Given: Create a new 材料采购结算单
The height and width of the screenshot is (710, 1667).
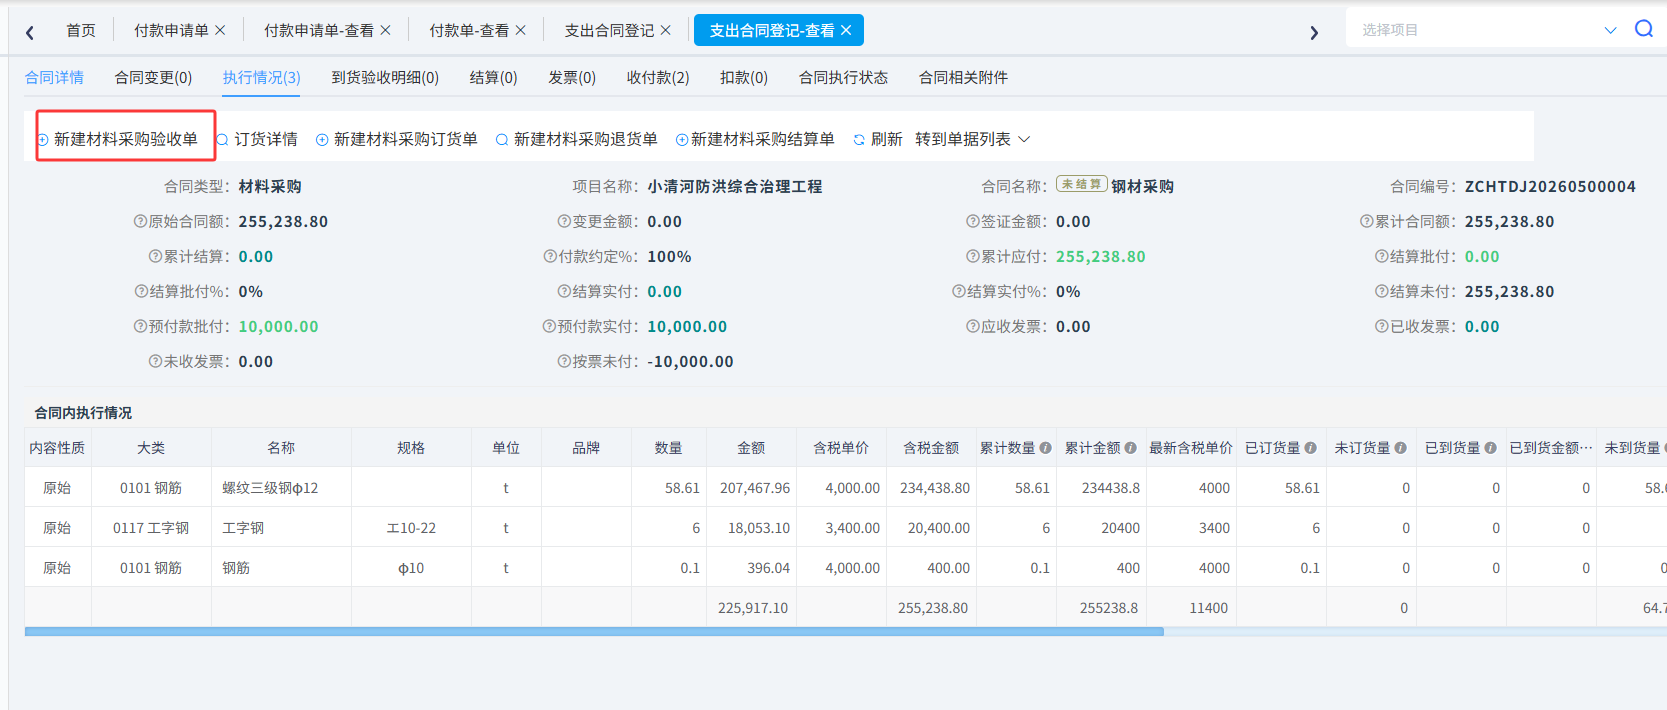Looking at the screenshot, I should pos(755,139).
